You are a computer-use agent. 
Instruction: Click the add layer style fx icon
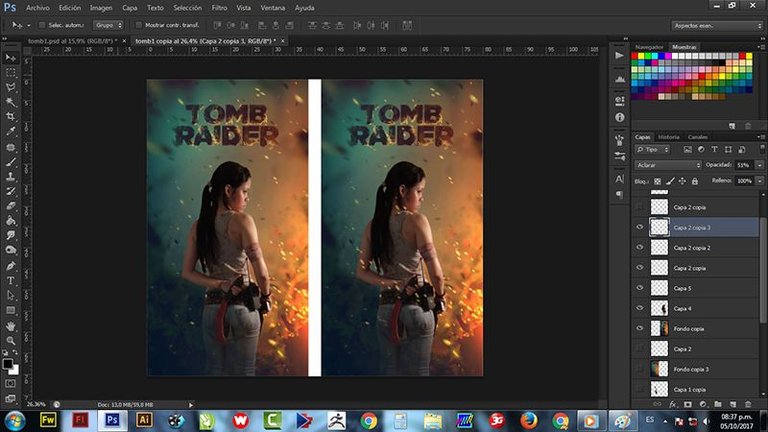(x=673, y=405)
